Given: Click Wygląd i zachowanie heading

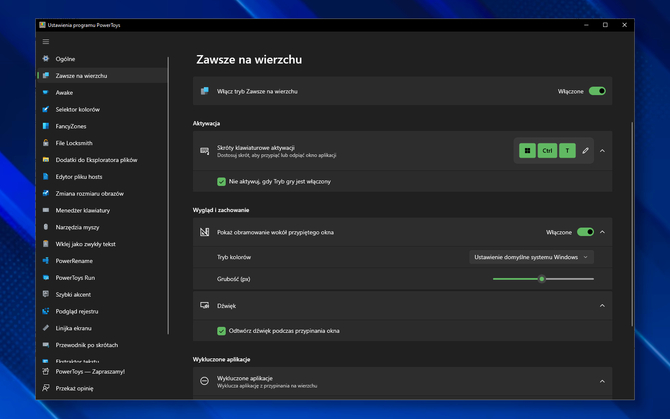Looking at the screenshot, I should (221, 210).
